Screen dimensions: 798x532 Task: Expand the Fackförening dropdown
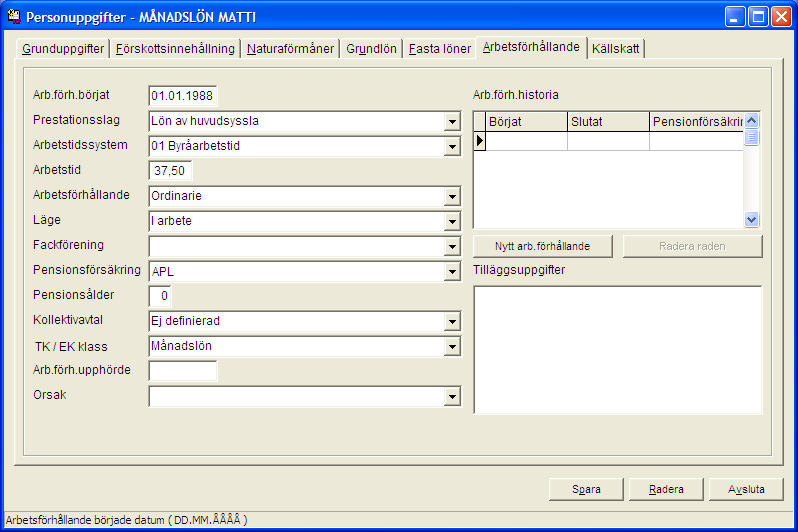tap(452, 246)
